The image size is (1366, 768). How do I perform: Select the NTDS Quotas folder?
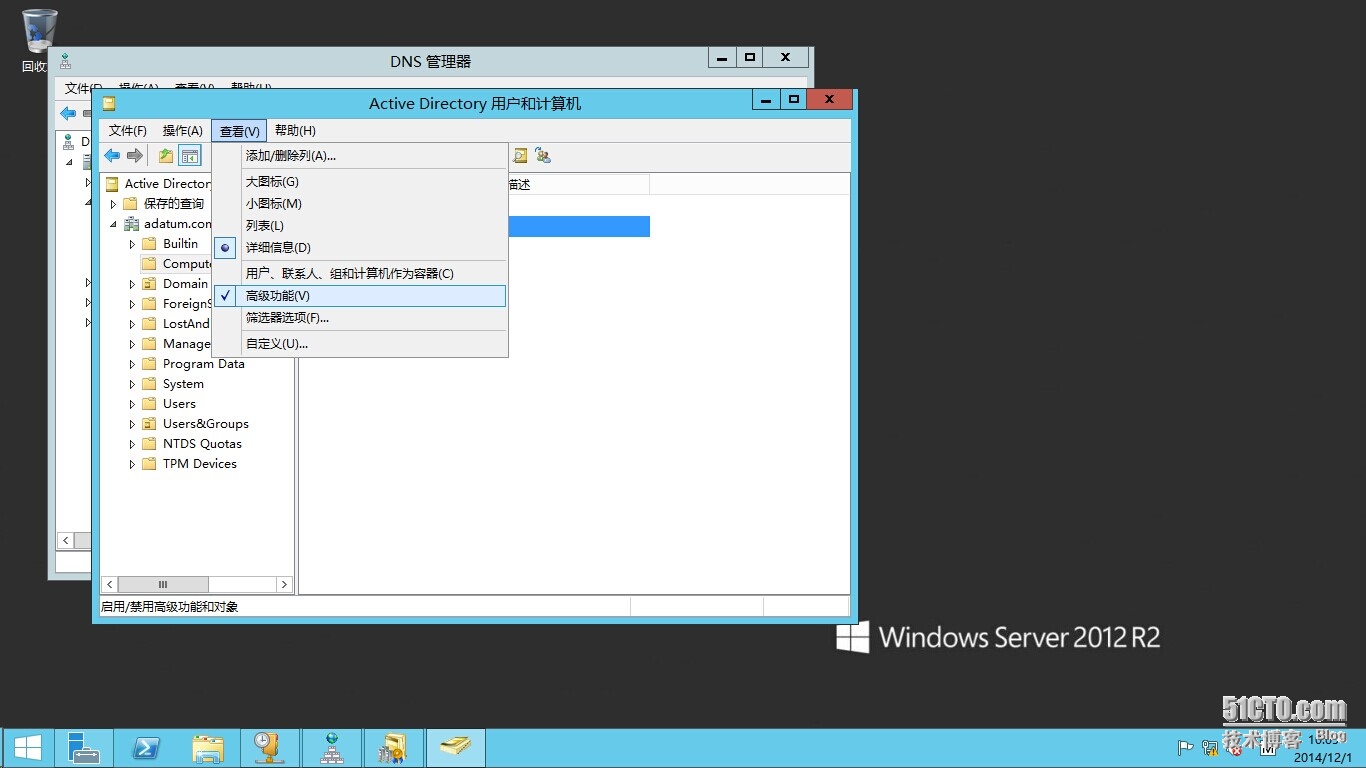tap(202, 444)
